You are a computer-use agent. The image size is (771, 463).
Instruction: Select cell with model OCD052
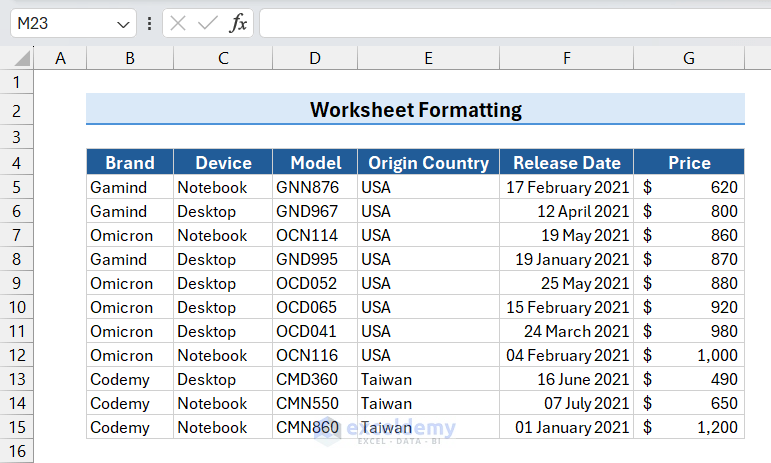coord(315,283)
